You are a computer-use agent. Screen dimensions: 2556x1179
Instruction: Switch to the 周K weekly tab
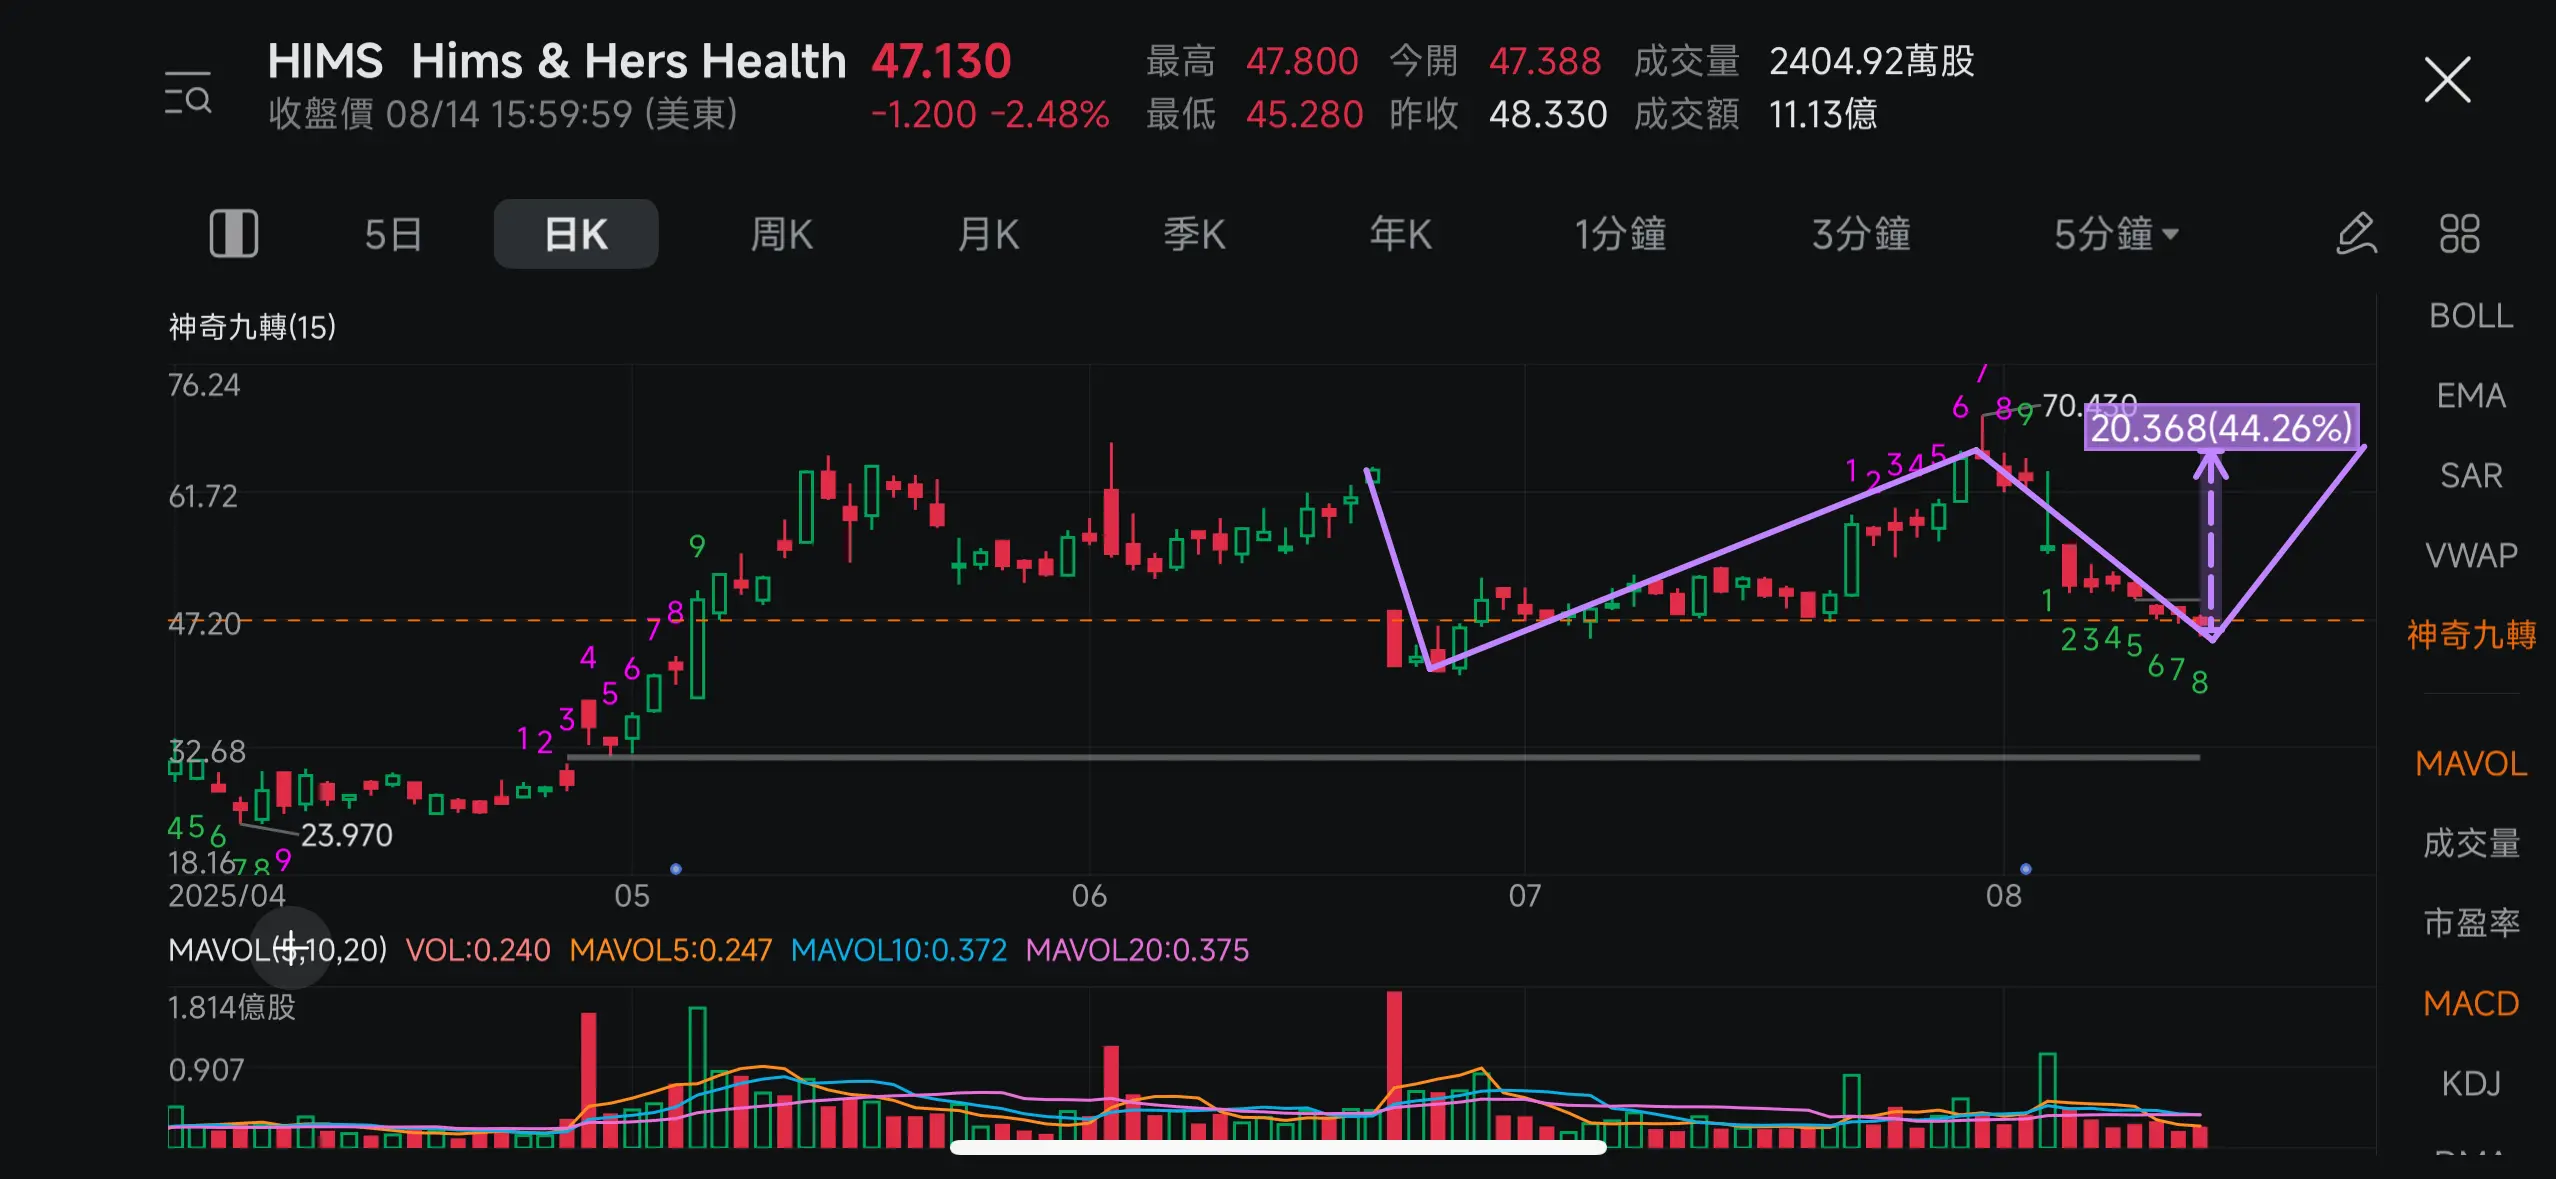point(781,234)
